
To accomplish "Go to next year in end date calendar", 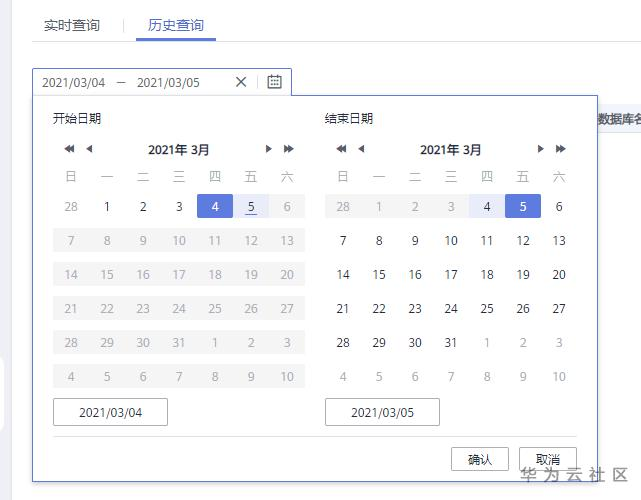I will tap(561, 149).
